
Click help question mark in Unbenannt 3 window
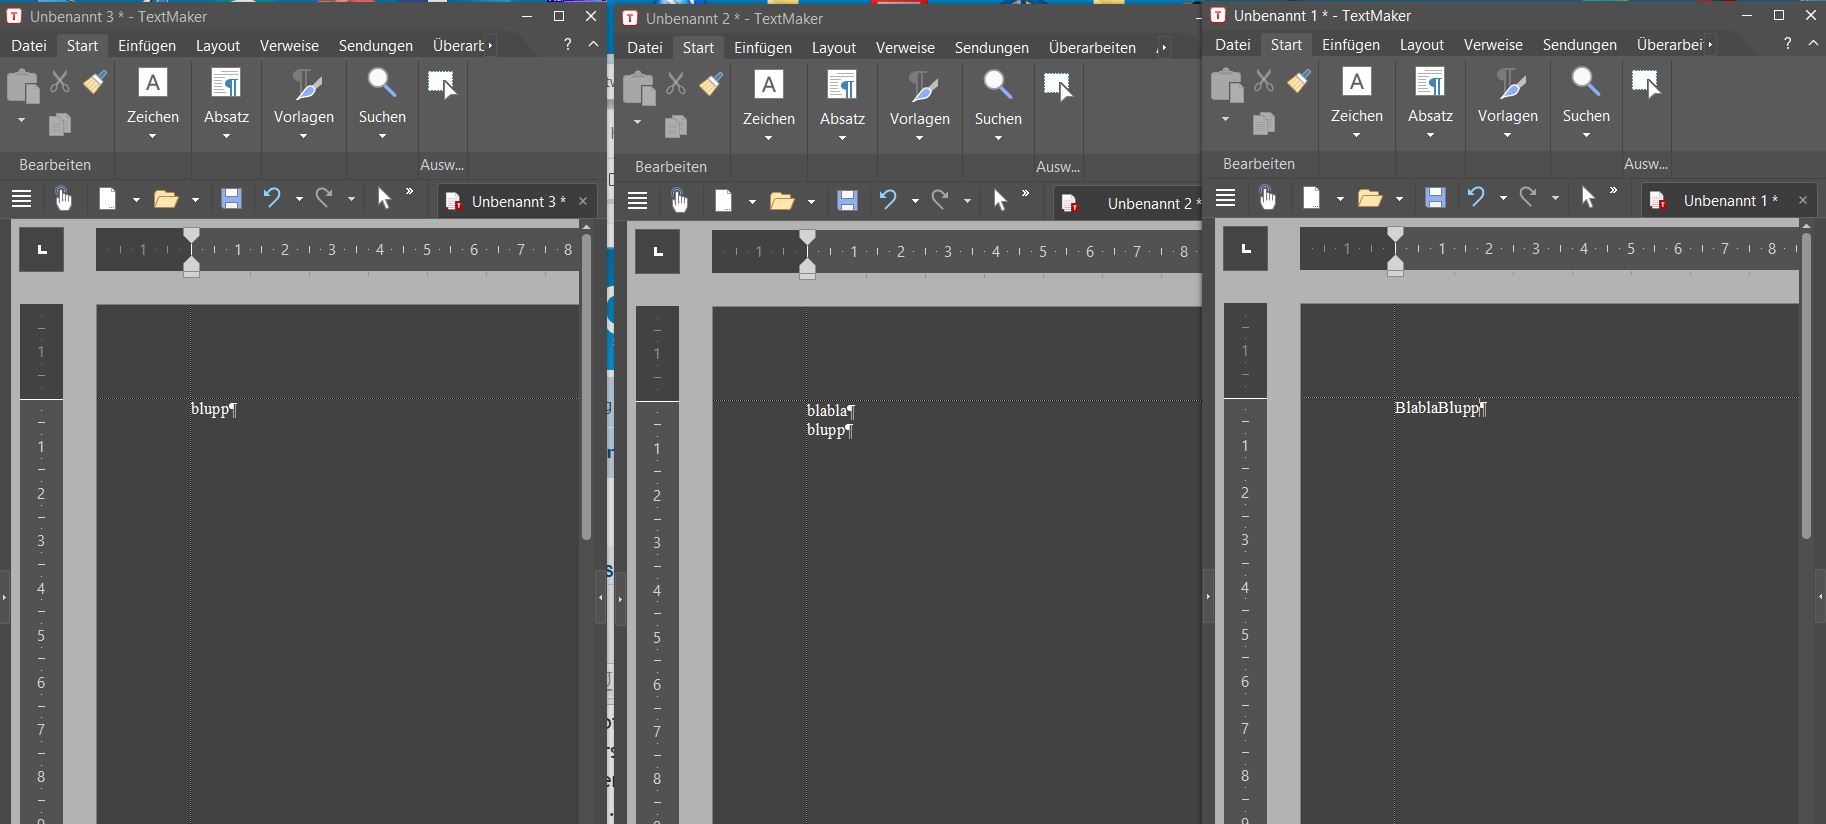567,44
